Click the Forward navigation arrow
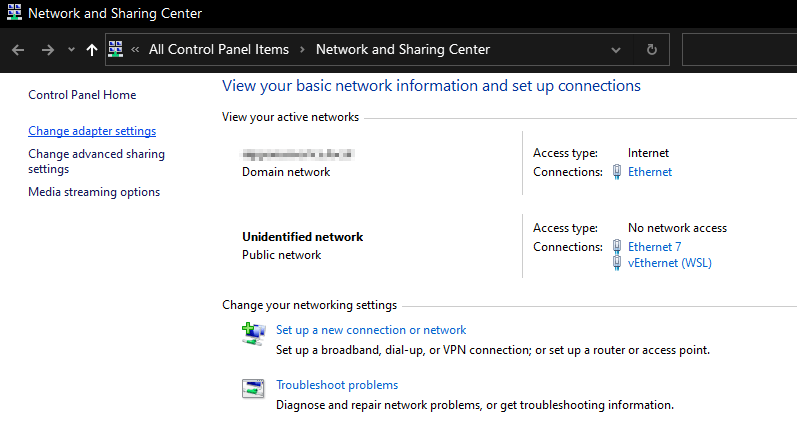The width and height of the screenshot is (797, 443). pos(47,50)
